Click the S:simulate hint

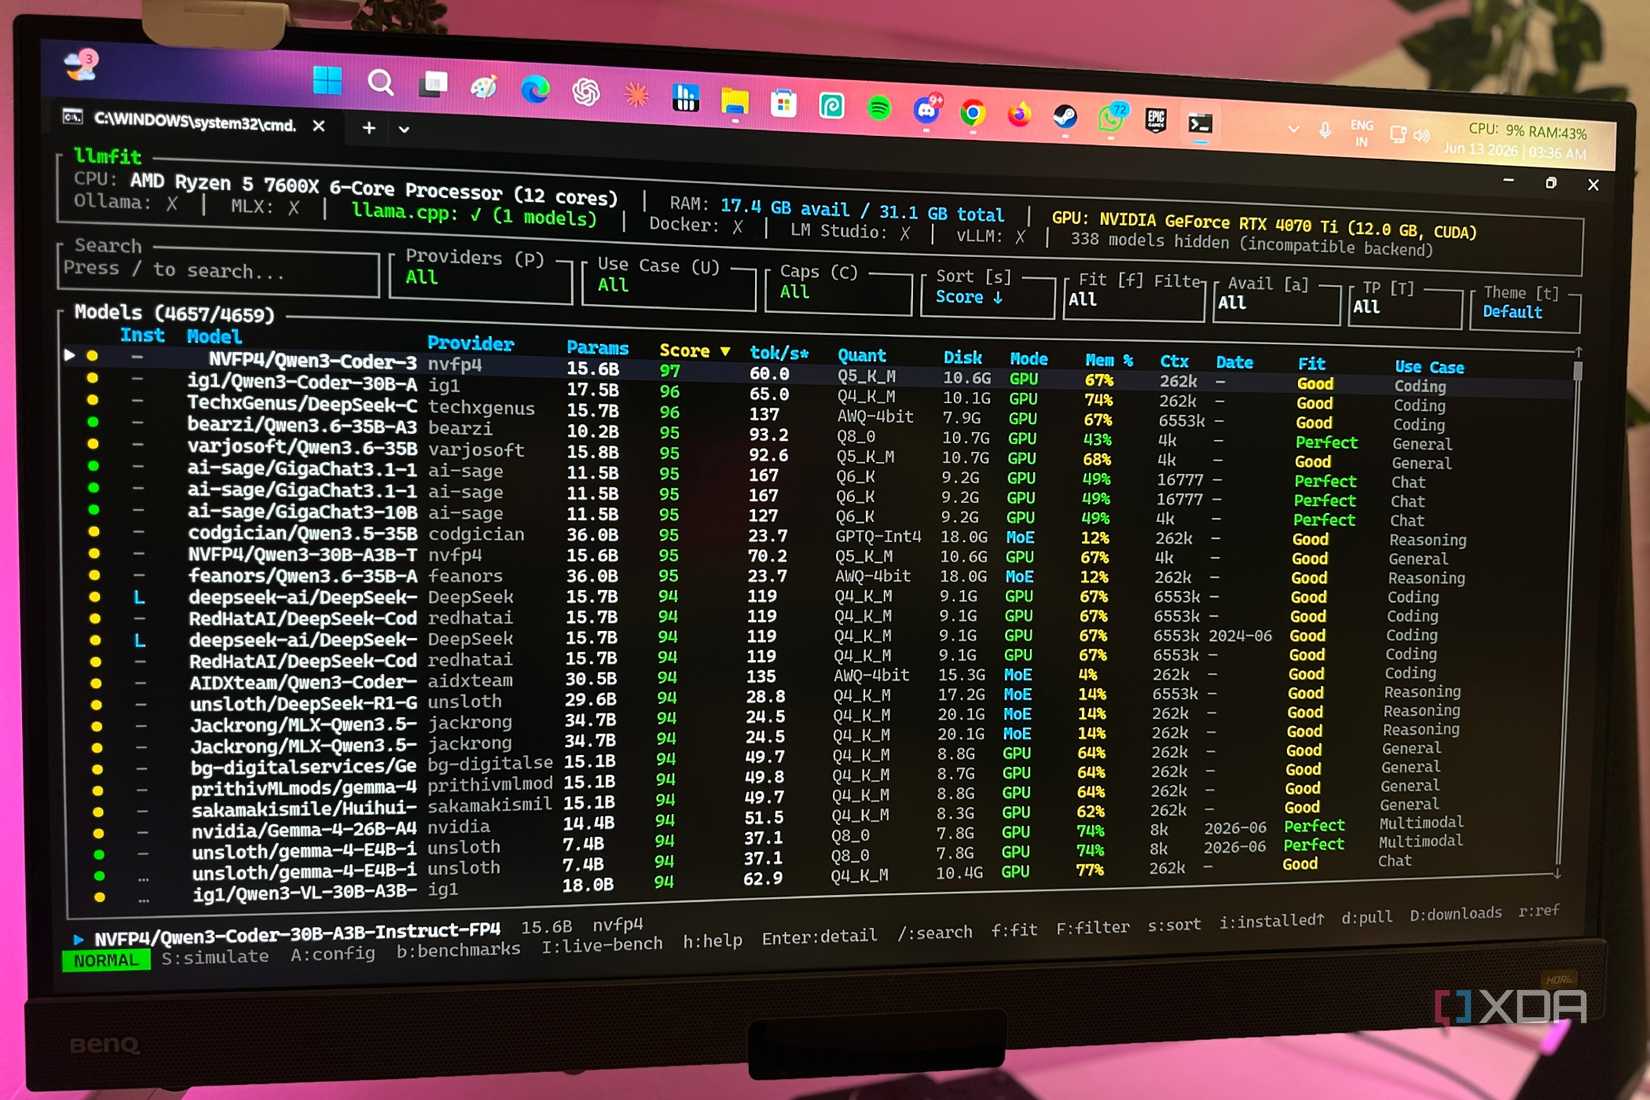[x=215, y=957]
